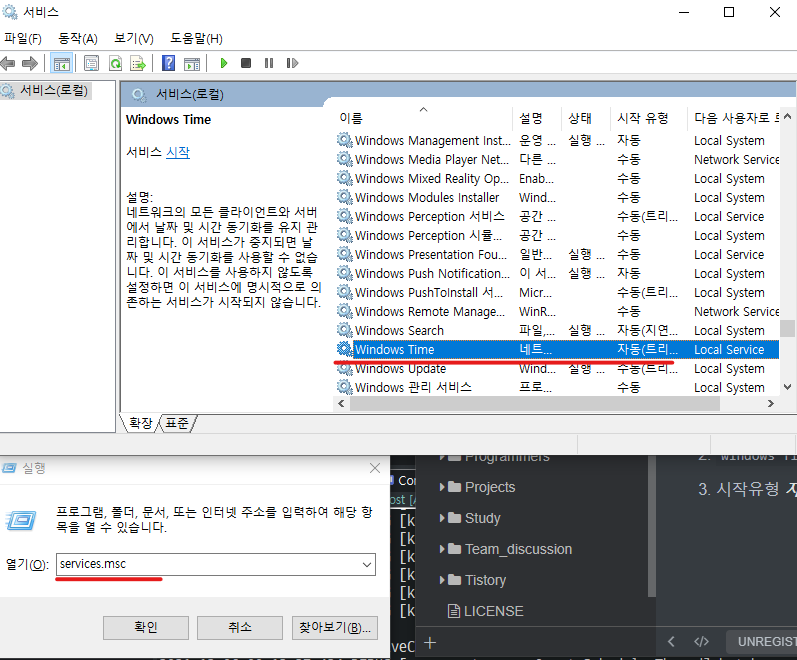Click the 취소 button in Run dialog
Screen dimensions: 797x660
240,627
